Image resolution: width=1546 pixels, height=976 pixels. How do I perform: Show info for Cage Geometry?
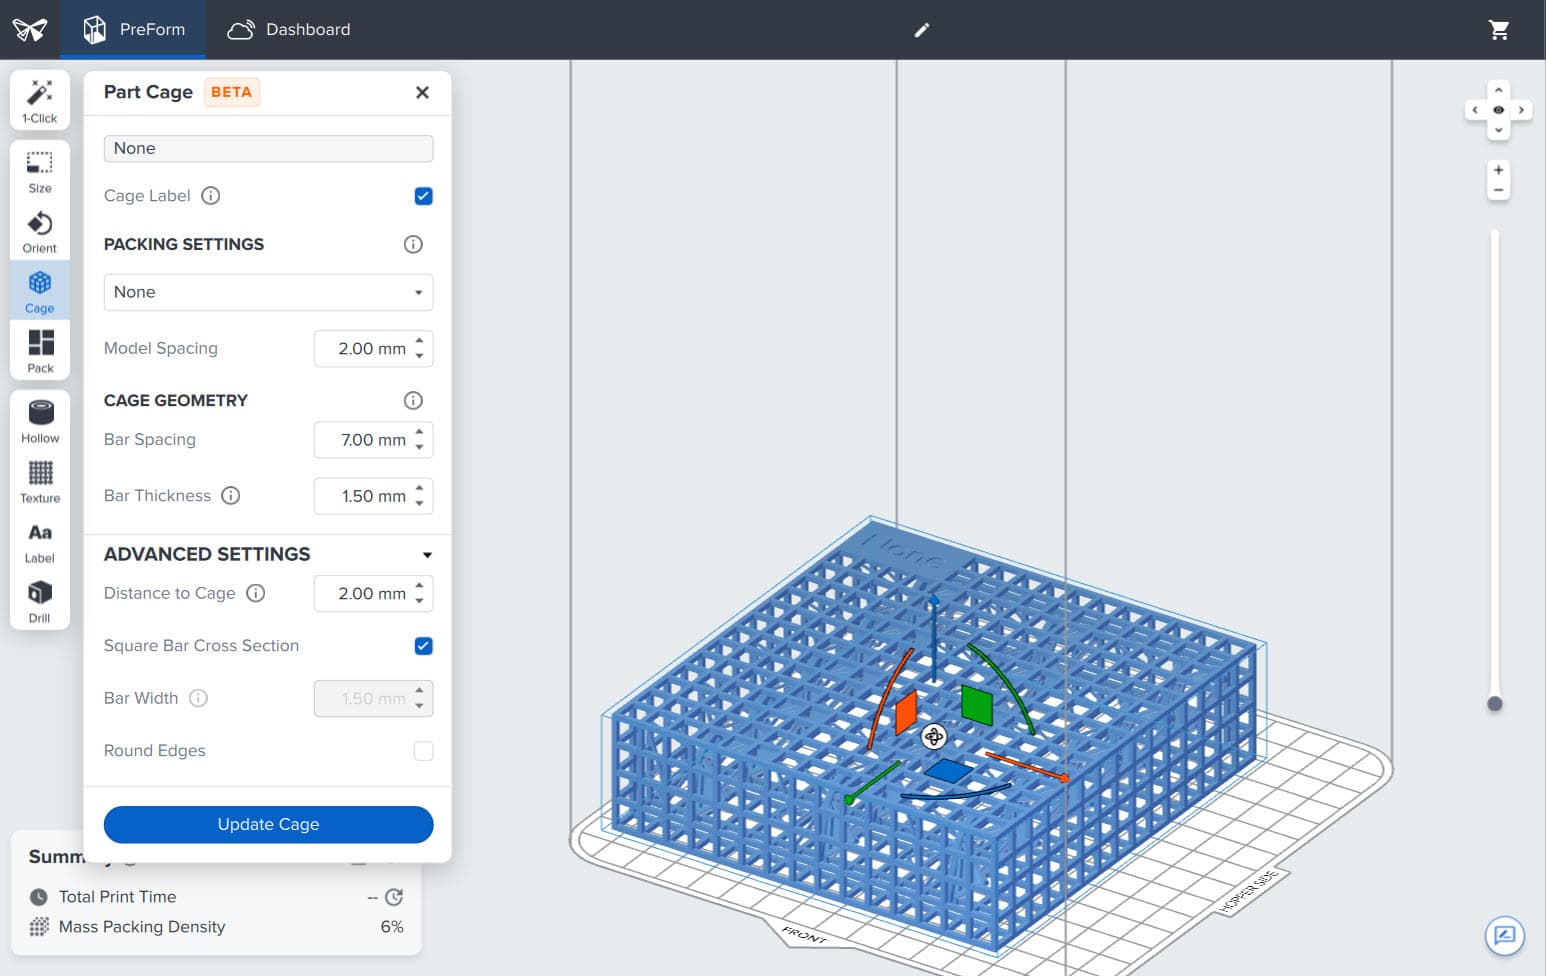[x=413, y=400]
